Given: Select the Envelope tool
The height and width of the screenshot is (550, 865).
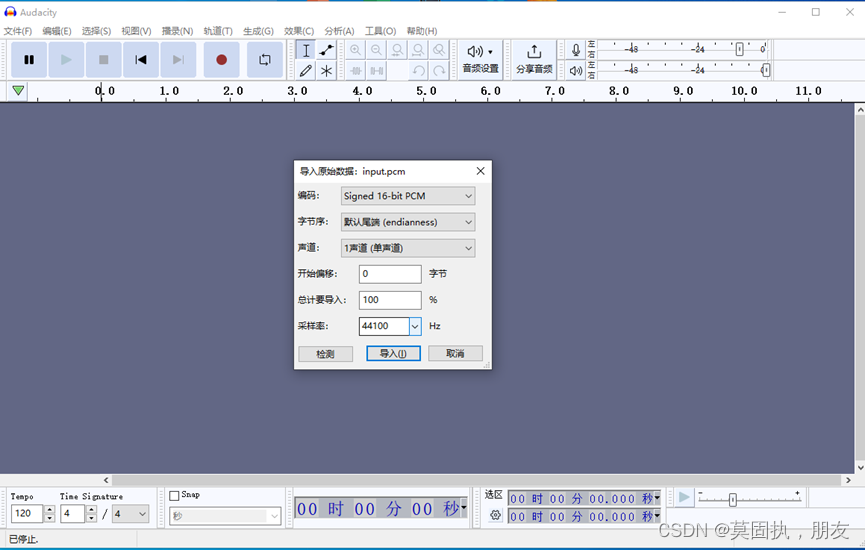Looking at the screenshot, I should (327, 51).
